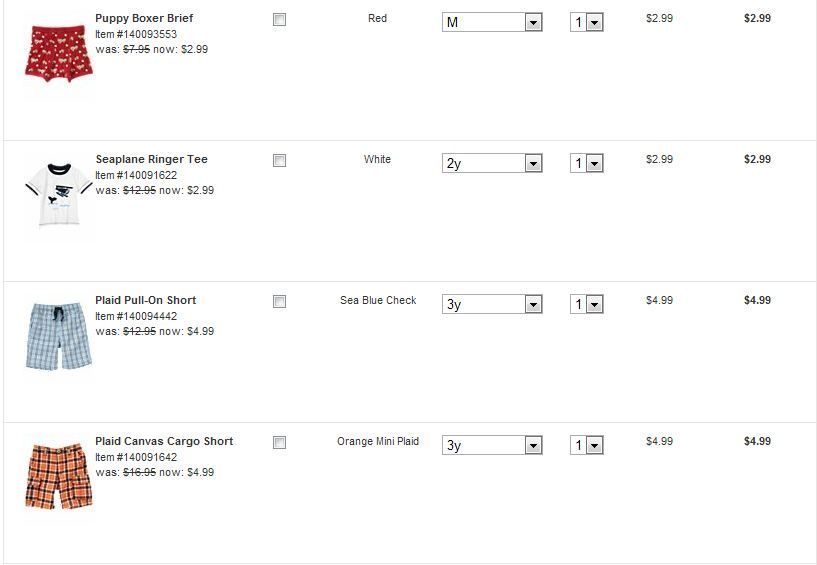This screenshot has height=565, width=817.
Task: Click the Seaplane Ringer Tee title link
Action: 151,159
